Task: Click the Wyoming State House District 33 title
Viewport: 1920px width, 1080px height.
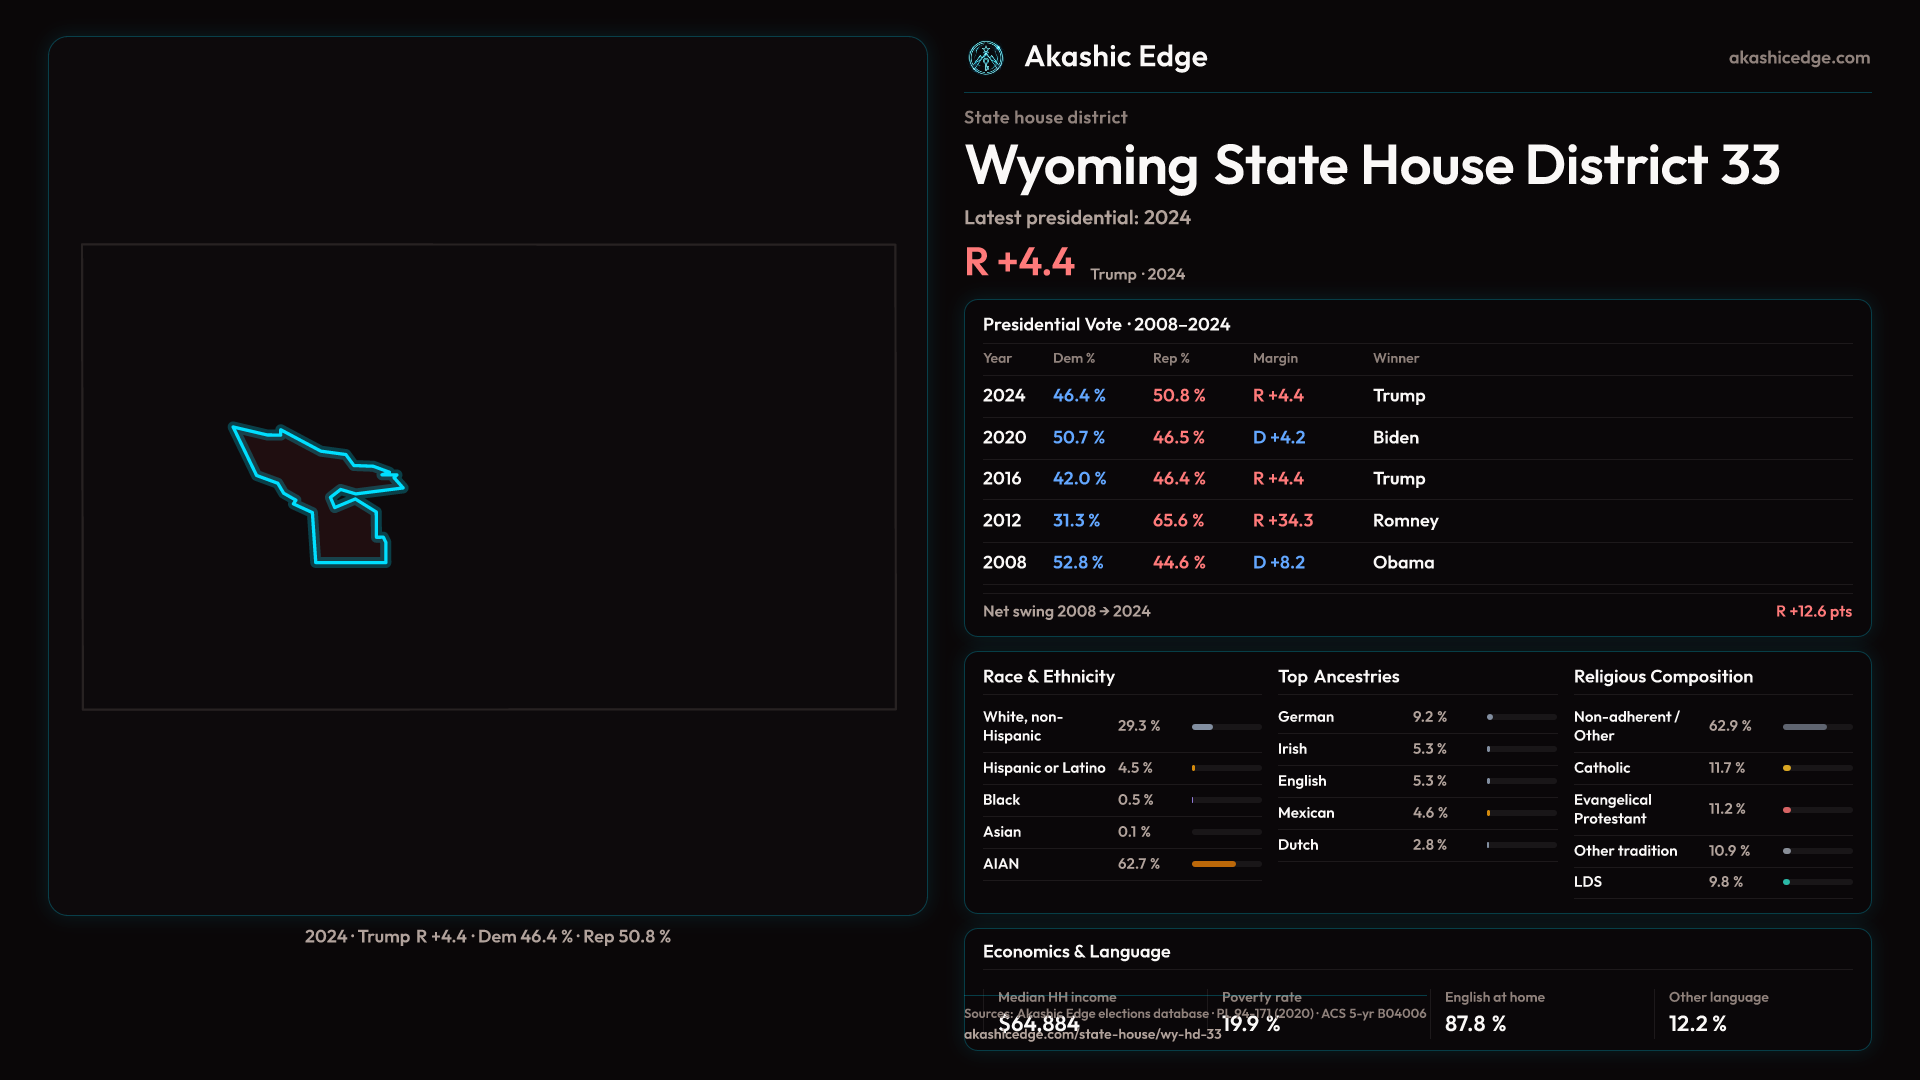Action: pyautogui.click(x=1372, y=165)
